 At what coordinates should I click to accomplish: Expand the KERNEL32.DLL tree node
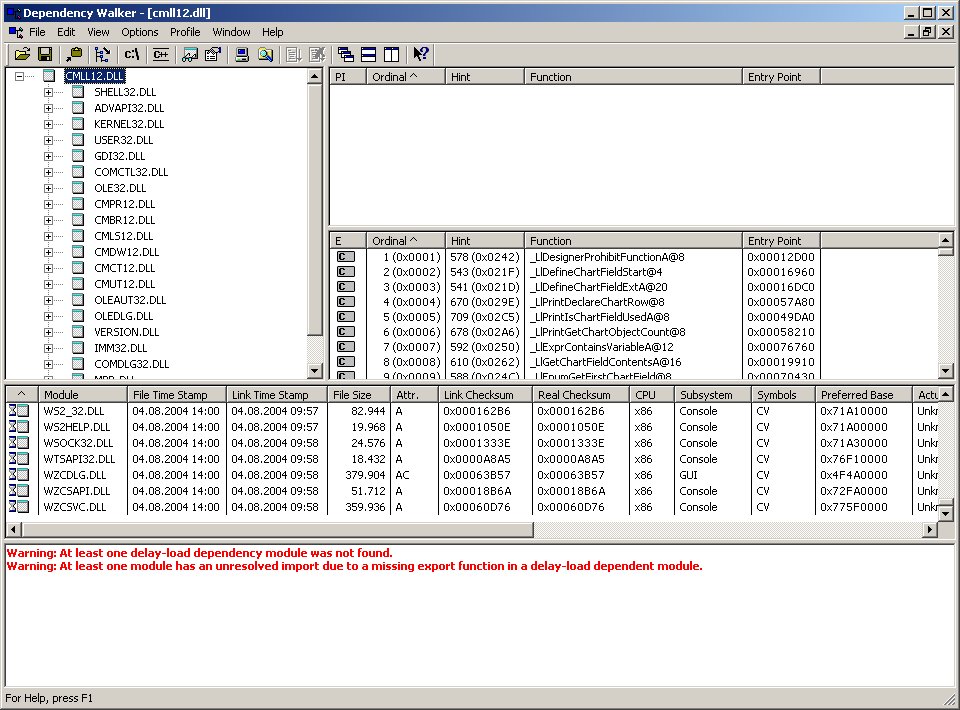[x=48, y=124]
